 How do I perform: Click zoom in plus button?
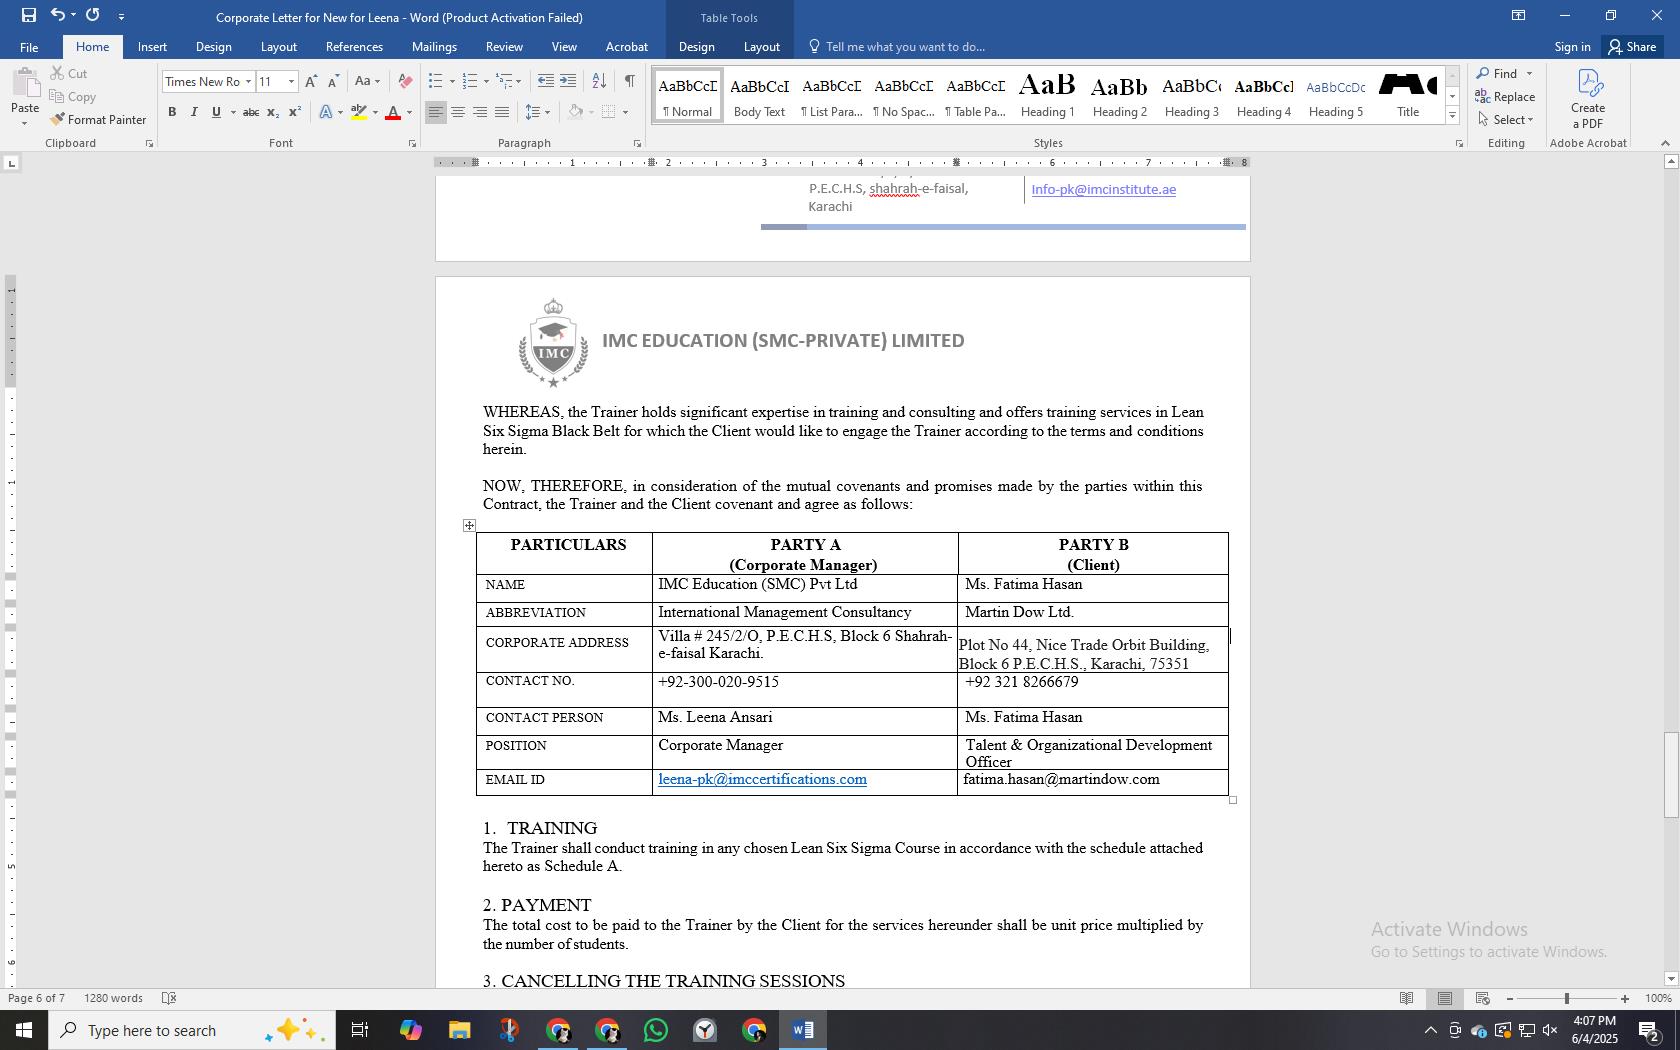(x=1624, y=998)
